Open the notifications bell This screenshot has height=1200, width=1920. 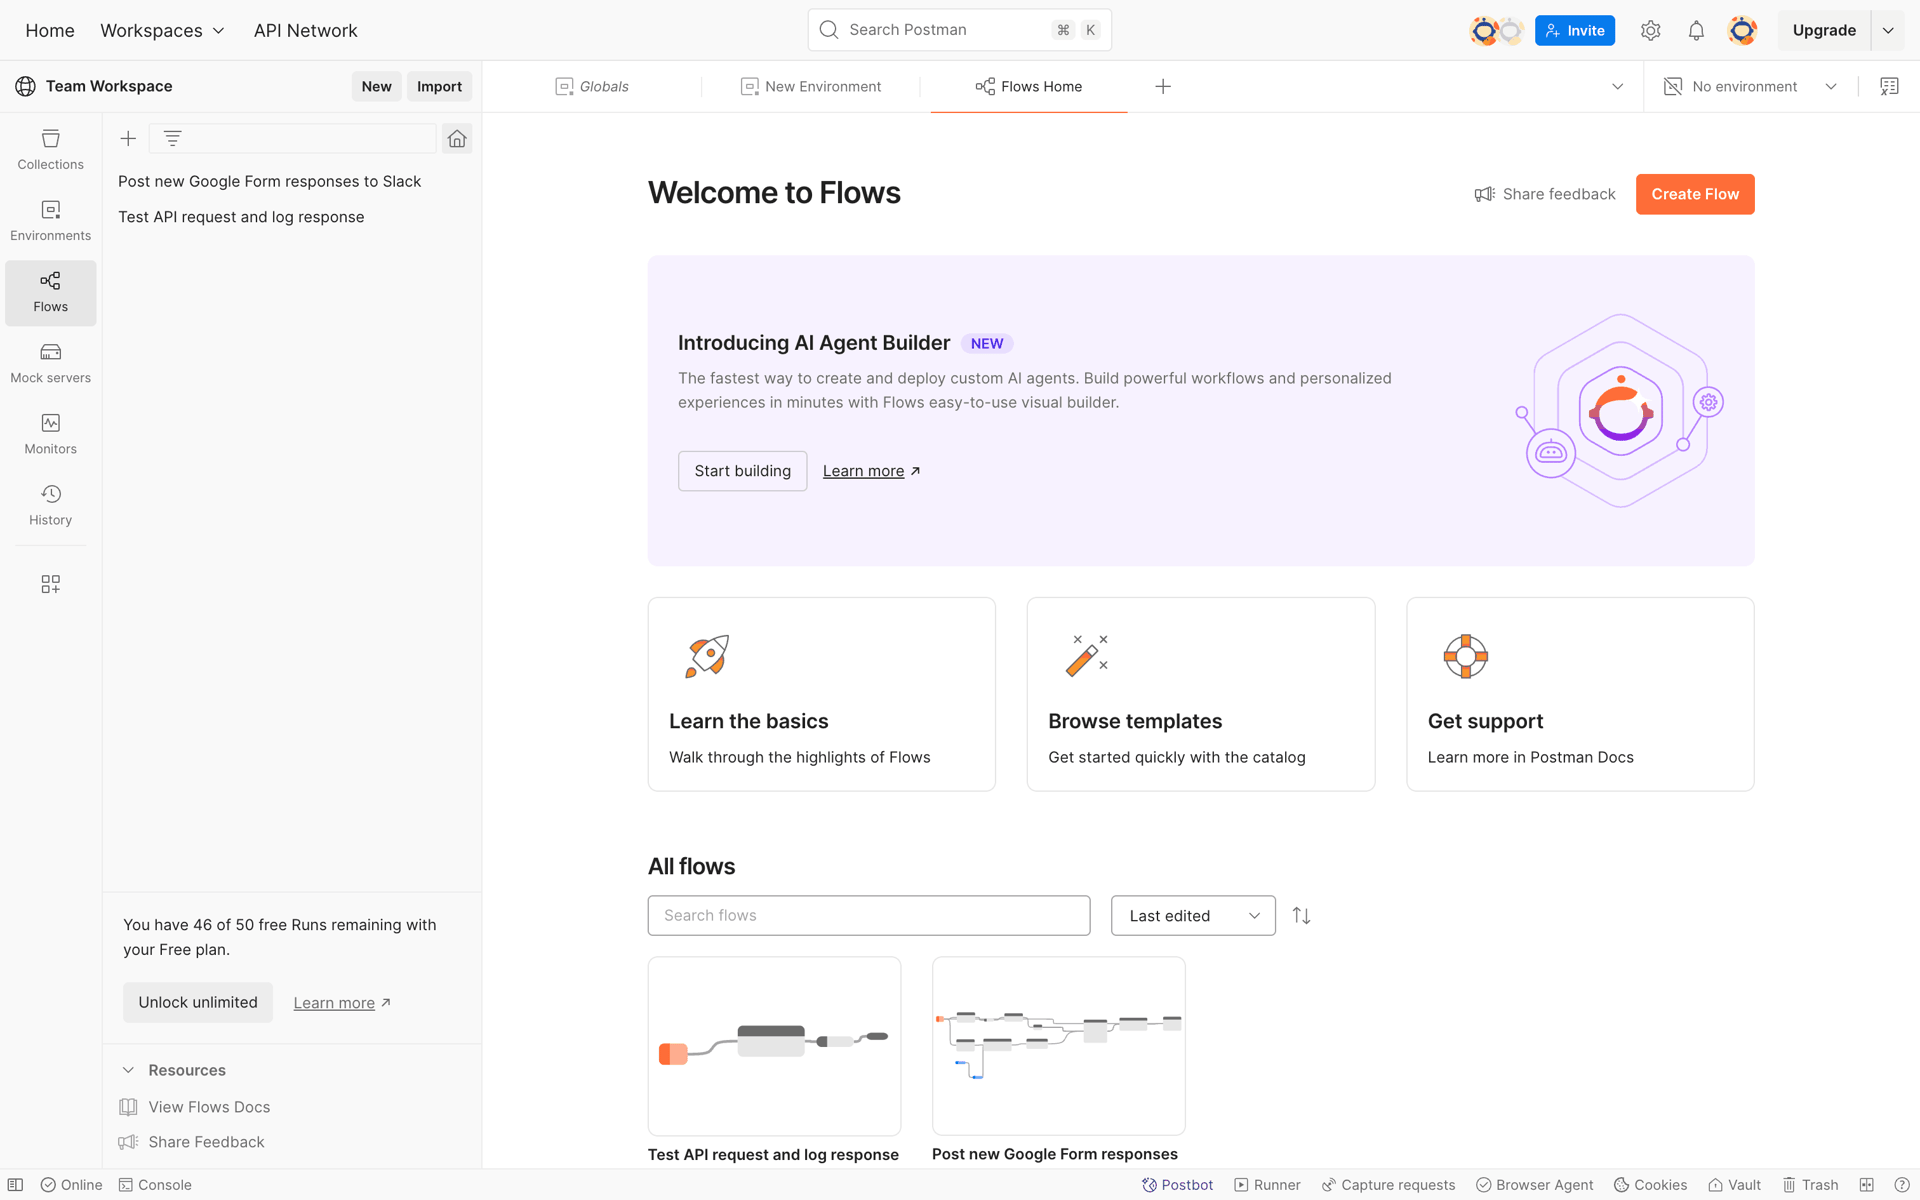point(1696,30)
